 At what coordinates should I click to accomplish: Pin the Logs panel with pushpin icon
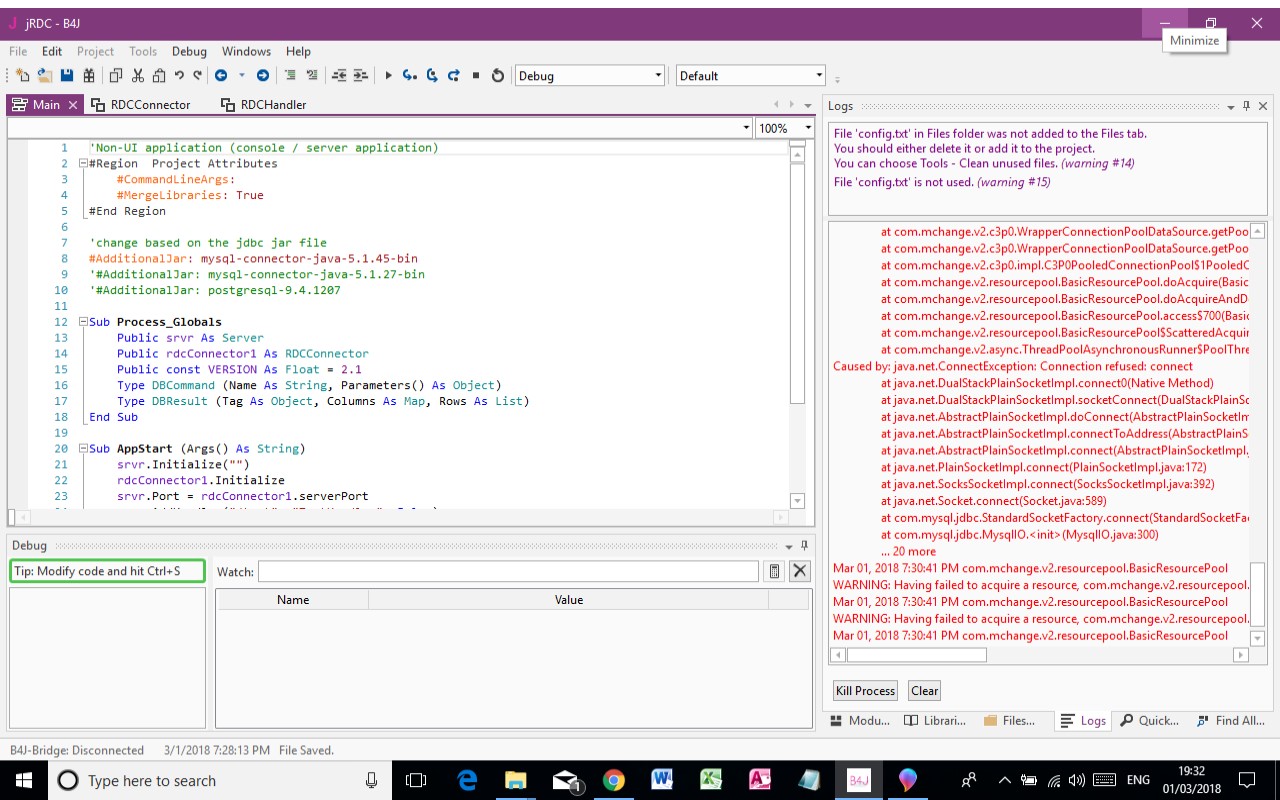point(1246,106)
